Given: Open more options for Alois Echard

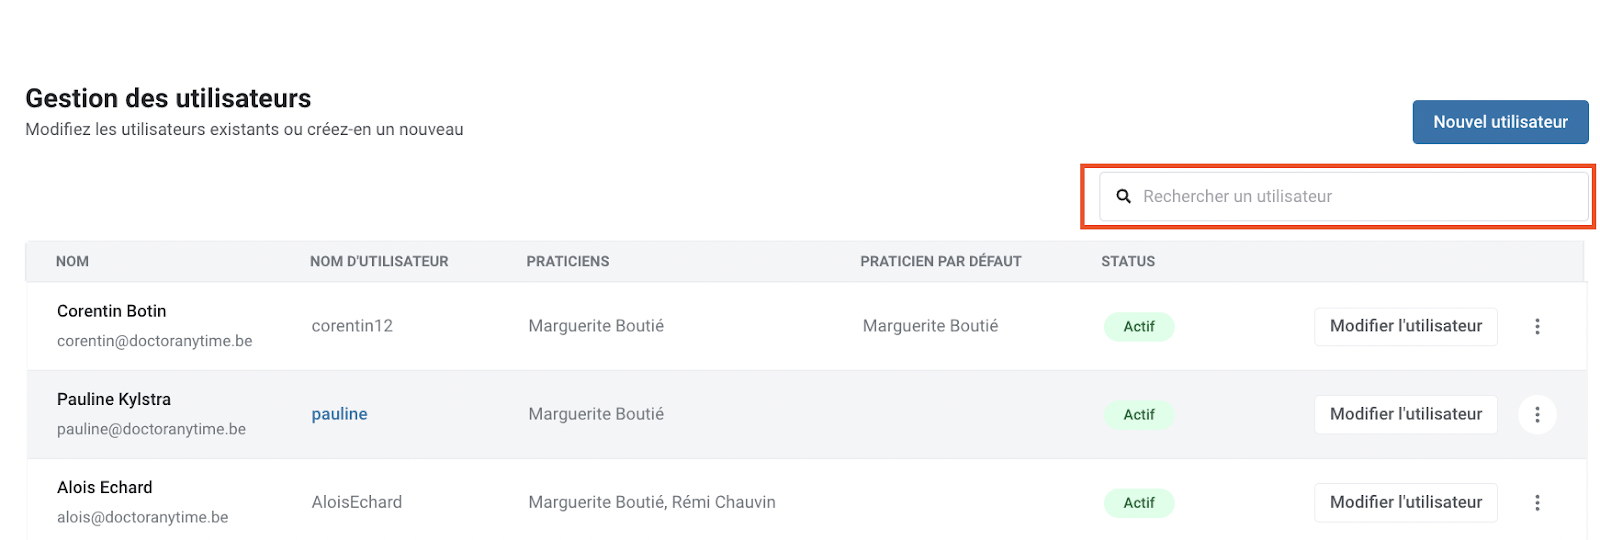Looking at the screenshot, I should coord(1537,503).
